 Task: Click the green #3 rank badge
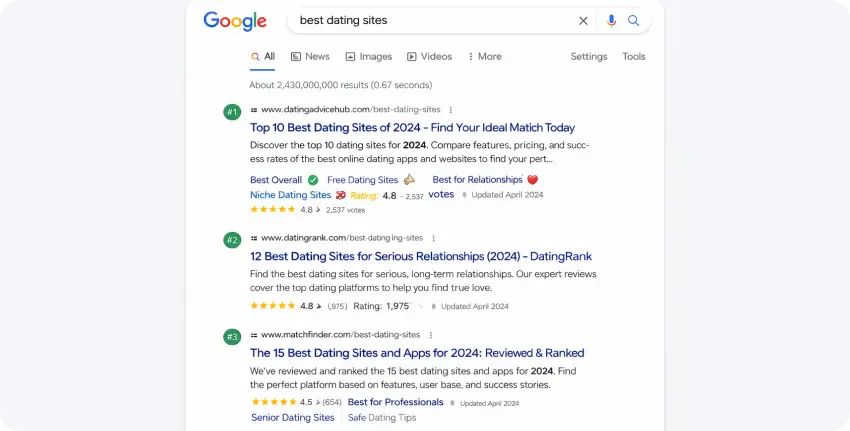pyautogui.click(x=232, y=337)
